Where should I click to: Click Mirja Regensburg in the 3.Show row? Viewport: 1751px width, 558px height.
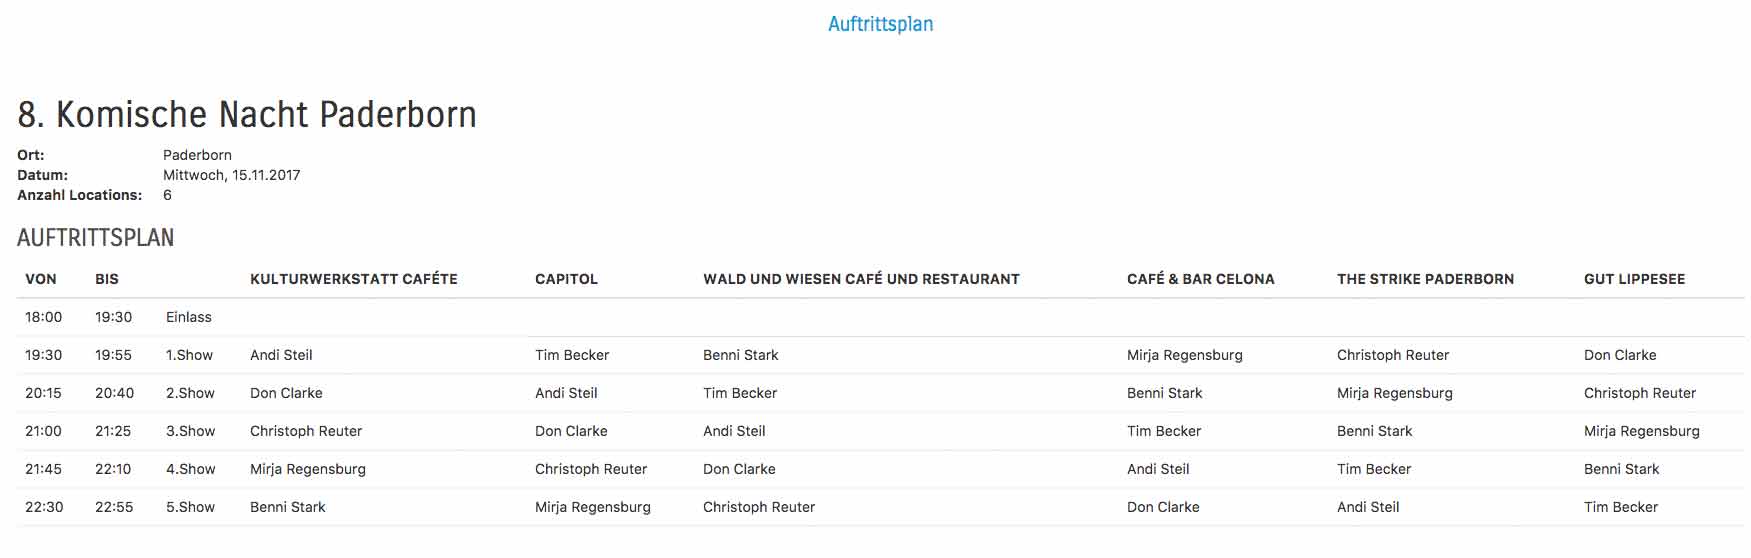(1641, 431)
